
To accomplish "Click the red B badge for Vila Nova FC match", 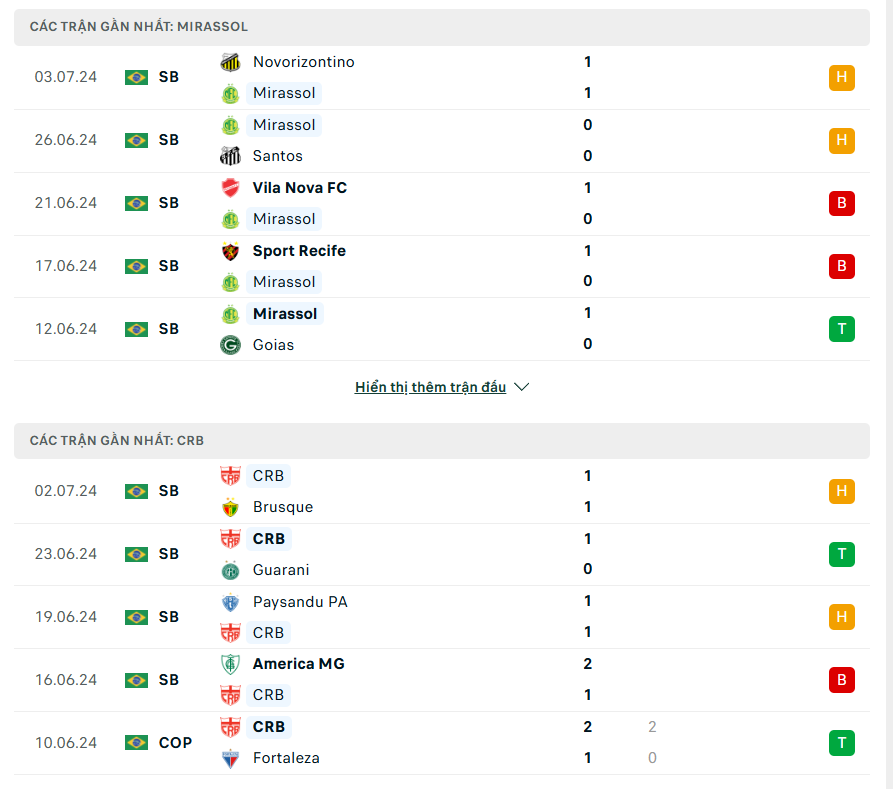I will 842,203.
